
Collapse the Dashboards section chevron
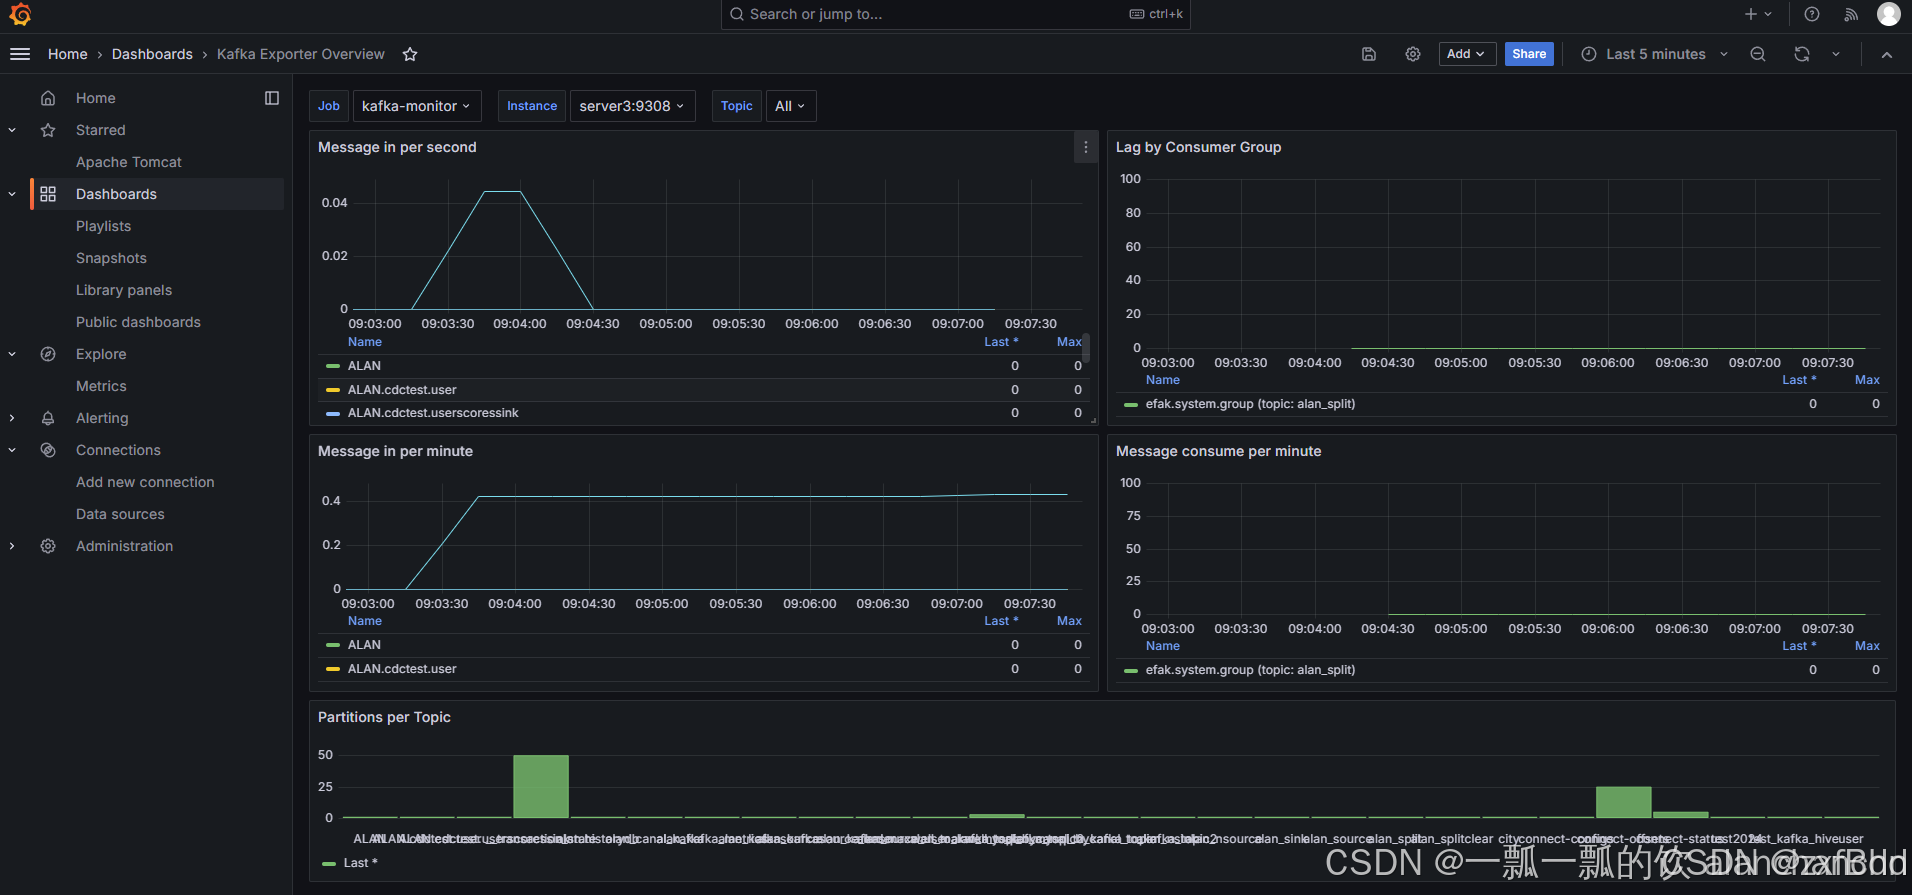point(12,194)
